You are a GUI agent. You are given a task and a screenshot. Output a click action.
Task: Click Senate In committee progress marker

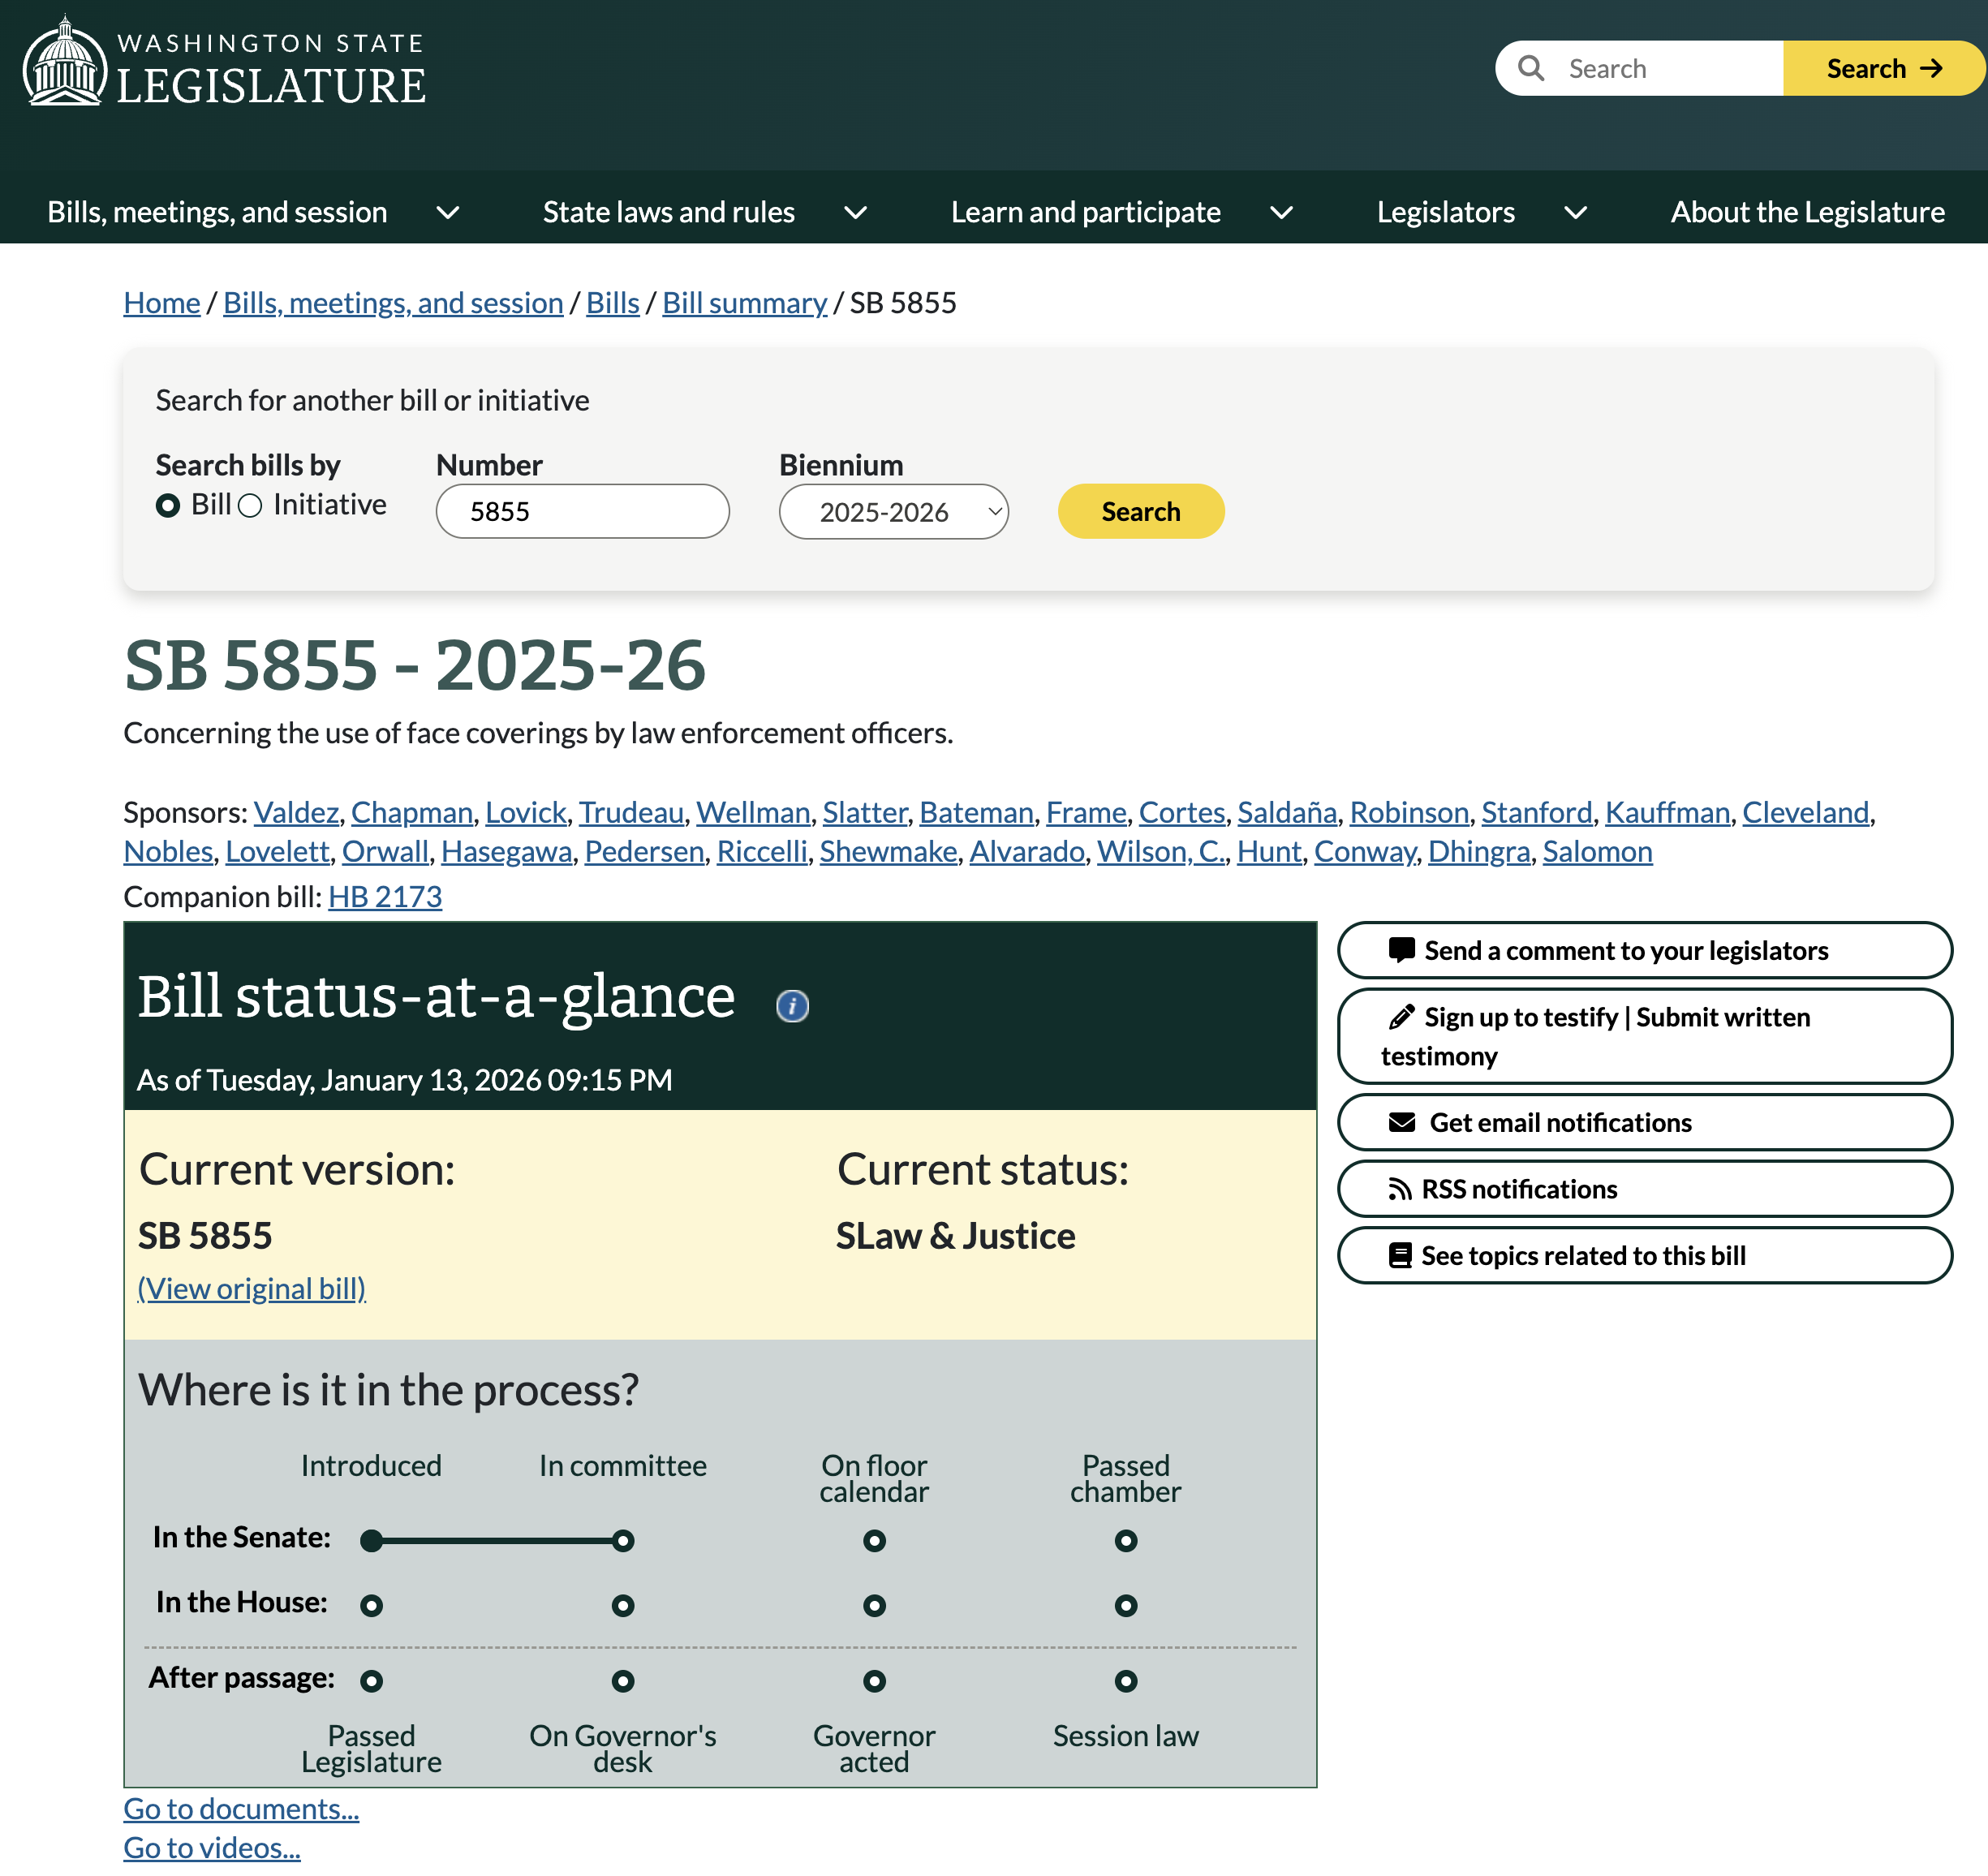pyautogui.click(x=623, y=1540)
